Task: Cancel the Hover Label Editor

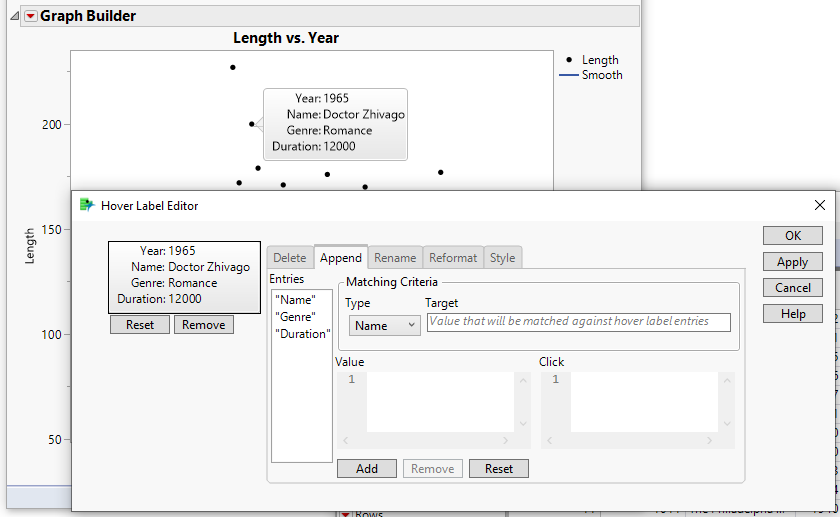Action: point(793,288)
